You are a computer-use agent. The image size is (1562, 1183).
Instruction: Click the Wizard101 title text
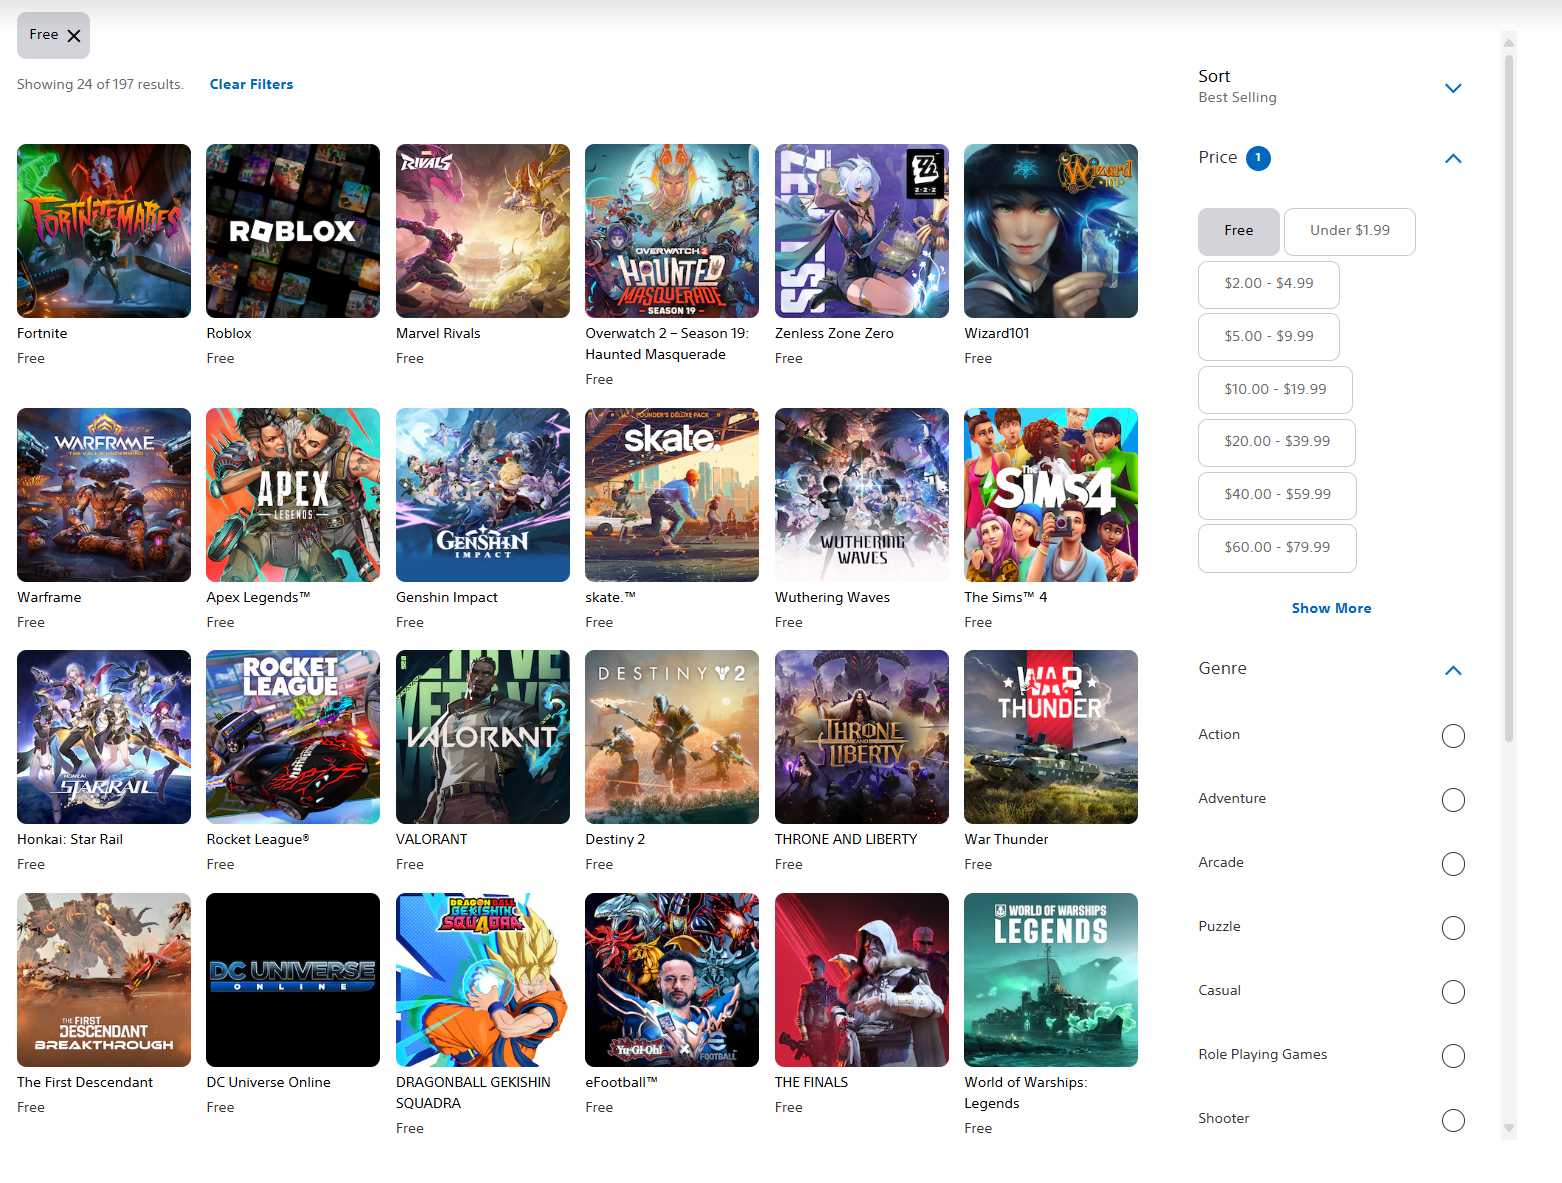point(997,334)
